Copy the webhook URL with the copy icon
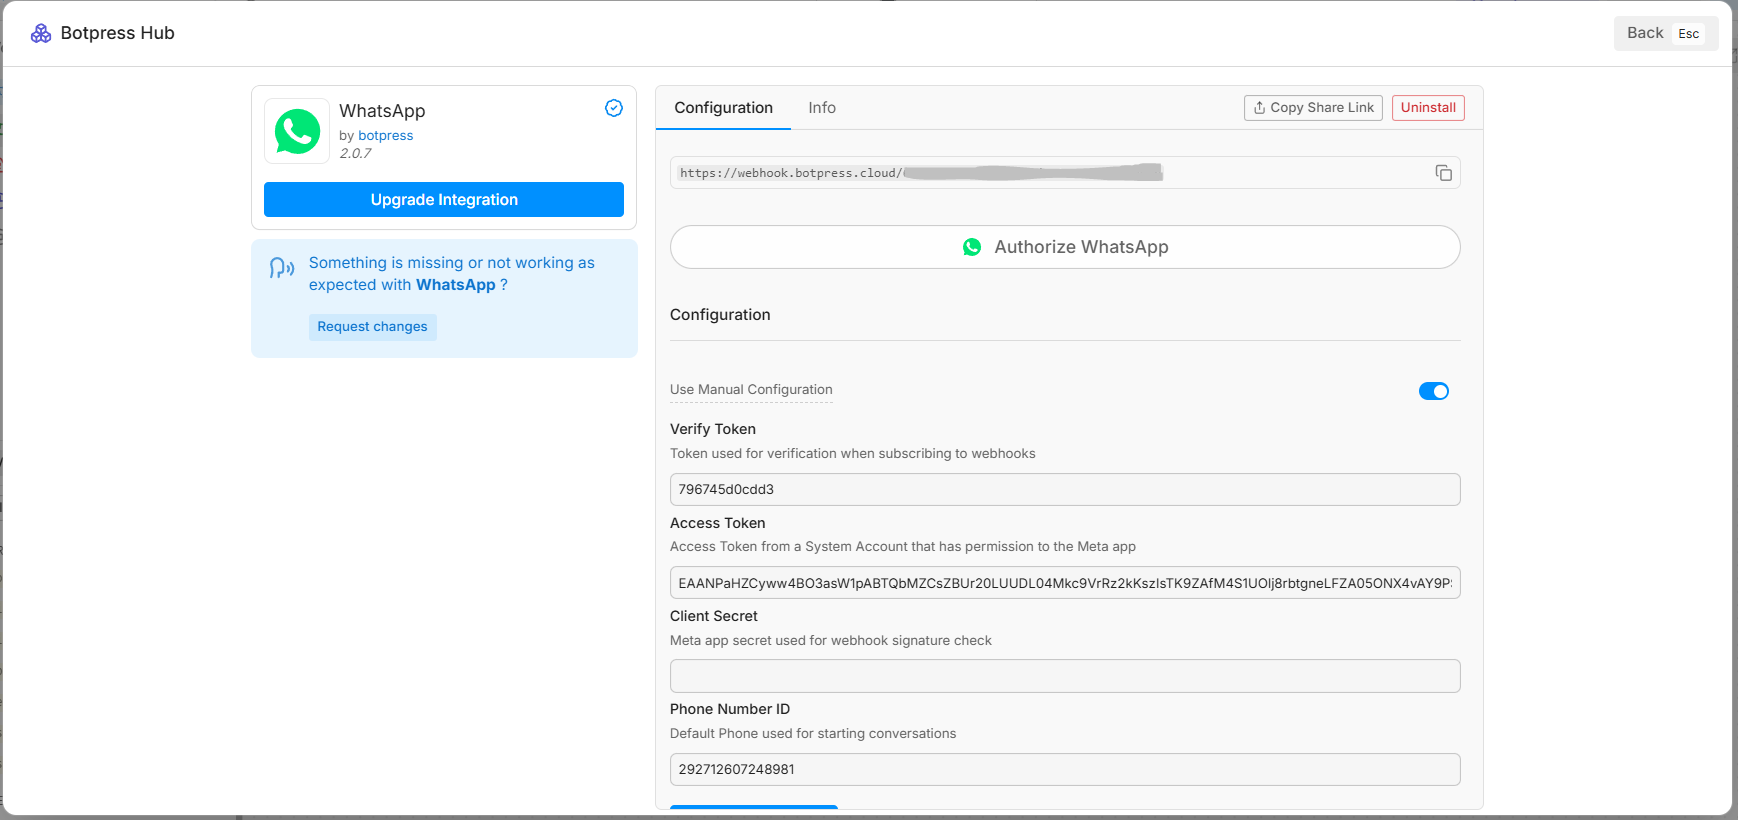 click(x=1443, y=173)
